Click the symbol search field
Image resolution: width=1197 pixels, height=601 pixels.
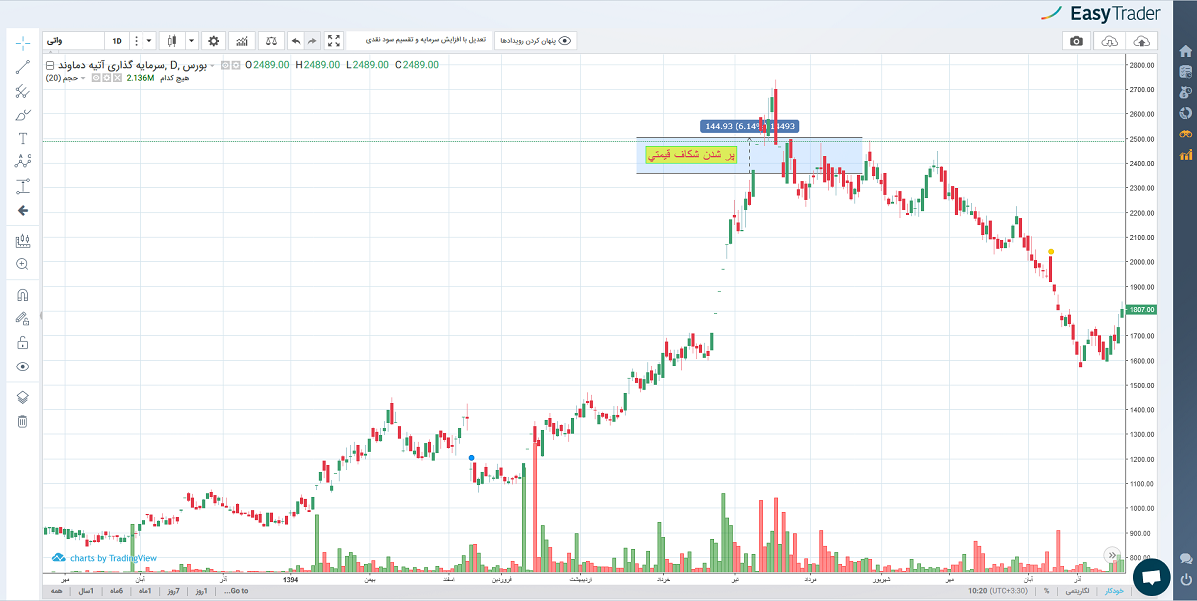(x=73, y=41)
